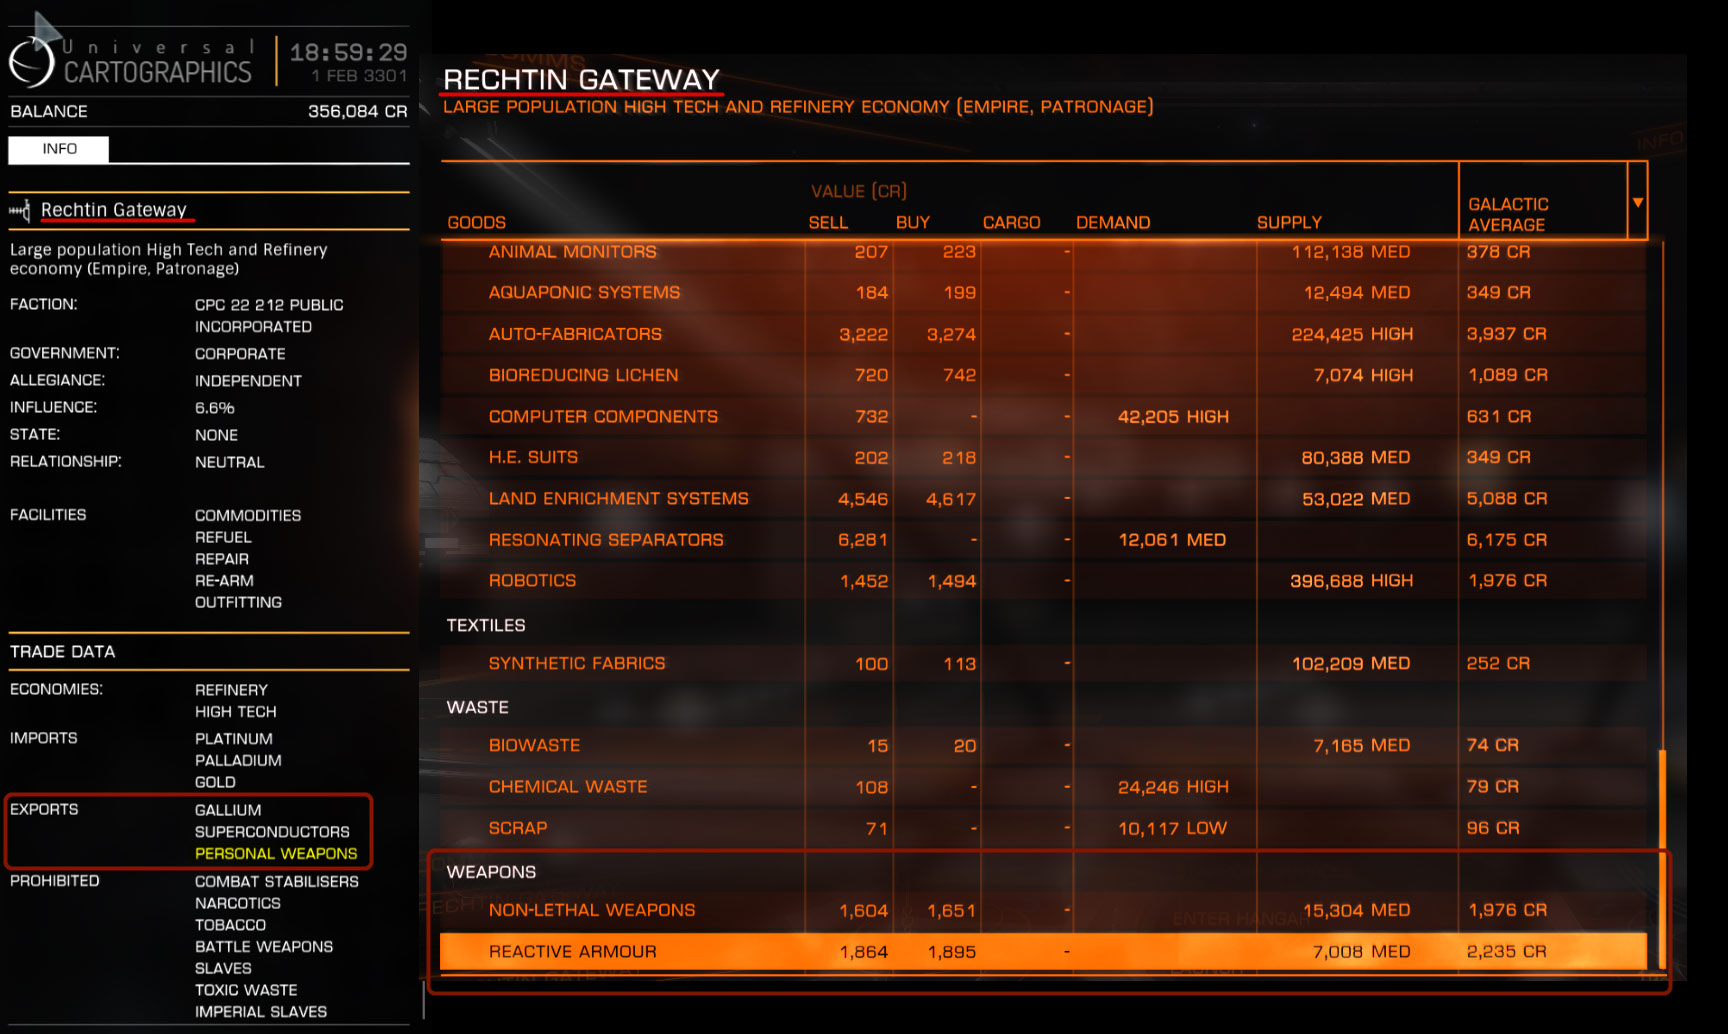Click OUTFITTING in facilities list
Screen dimensions: 1728x1034
coord(238,602)
